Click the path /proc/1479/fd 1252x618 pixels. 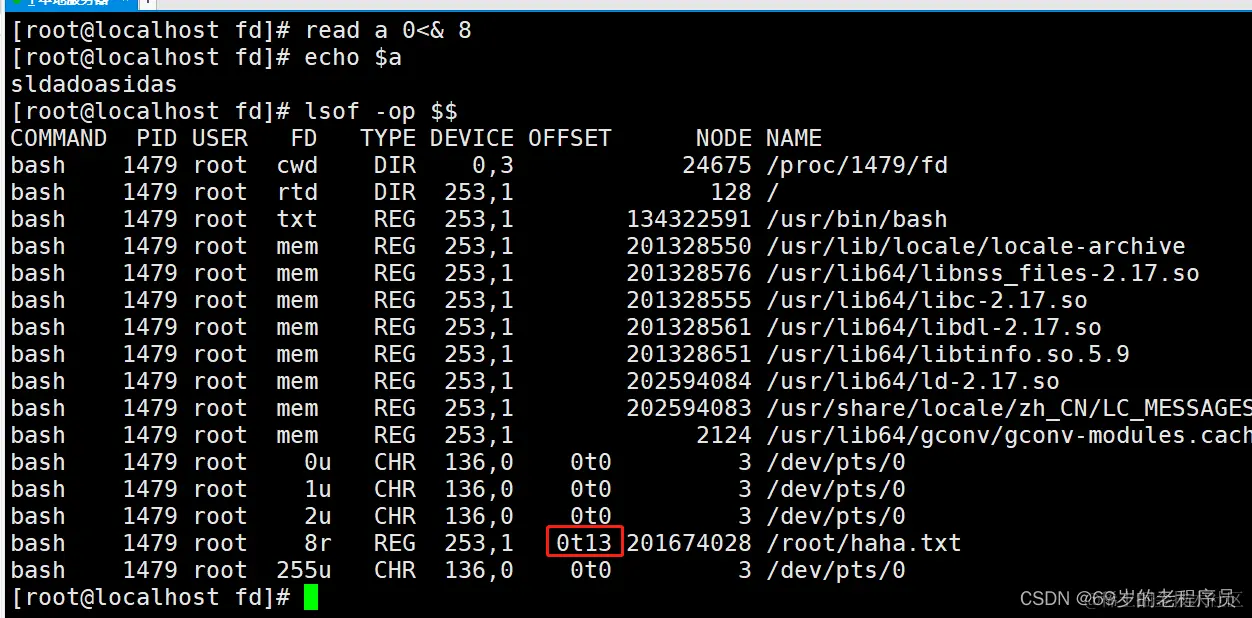[857, 166]
